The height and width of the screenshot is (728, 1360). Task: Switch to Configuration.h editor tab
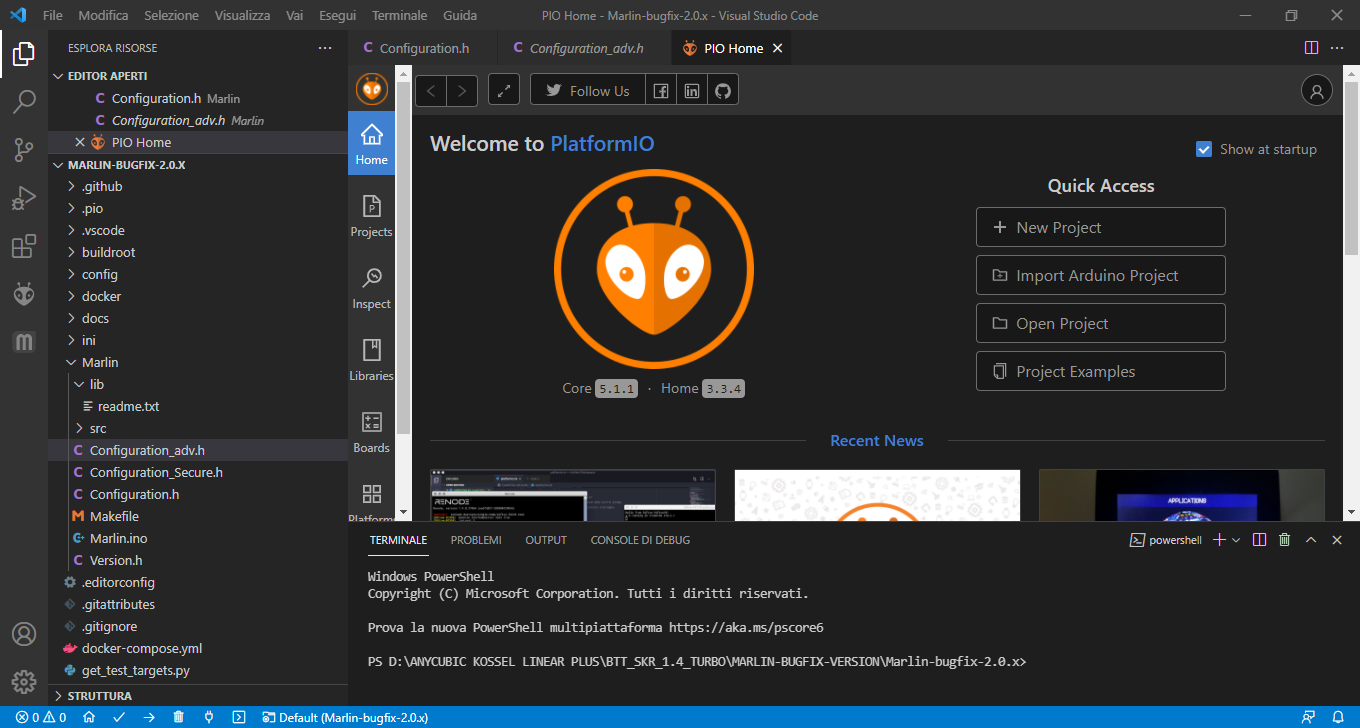(x=422, y=48)
